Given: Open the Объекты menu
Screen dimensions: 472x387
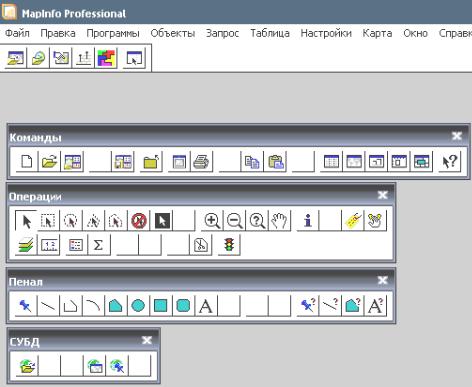Looking at the screenshot, I should click(173, 33).
